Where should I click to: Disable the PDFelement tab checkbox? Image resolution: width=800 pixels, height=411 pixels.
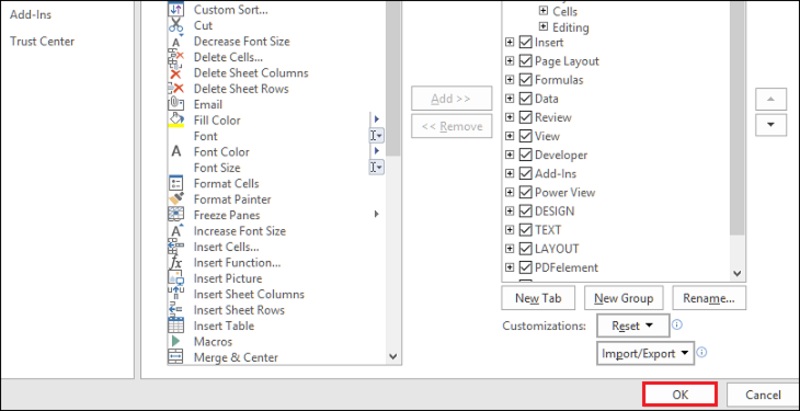(525, 267)
